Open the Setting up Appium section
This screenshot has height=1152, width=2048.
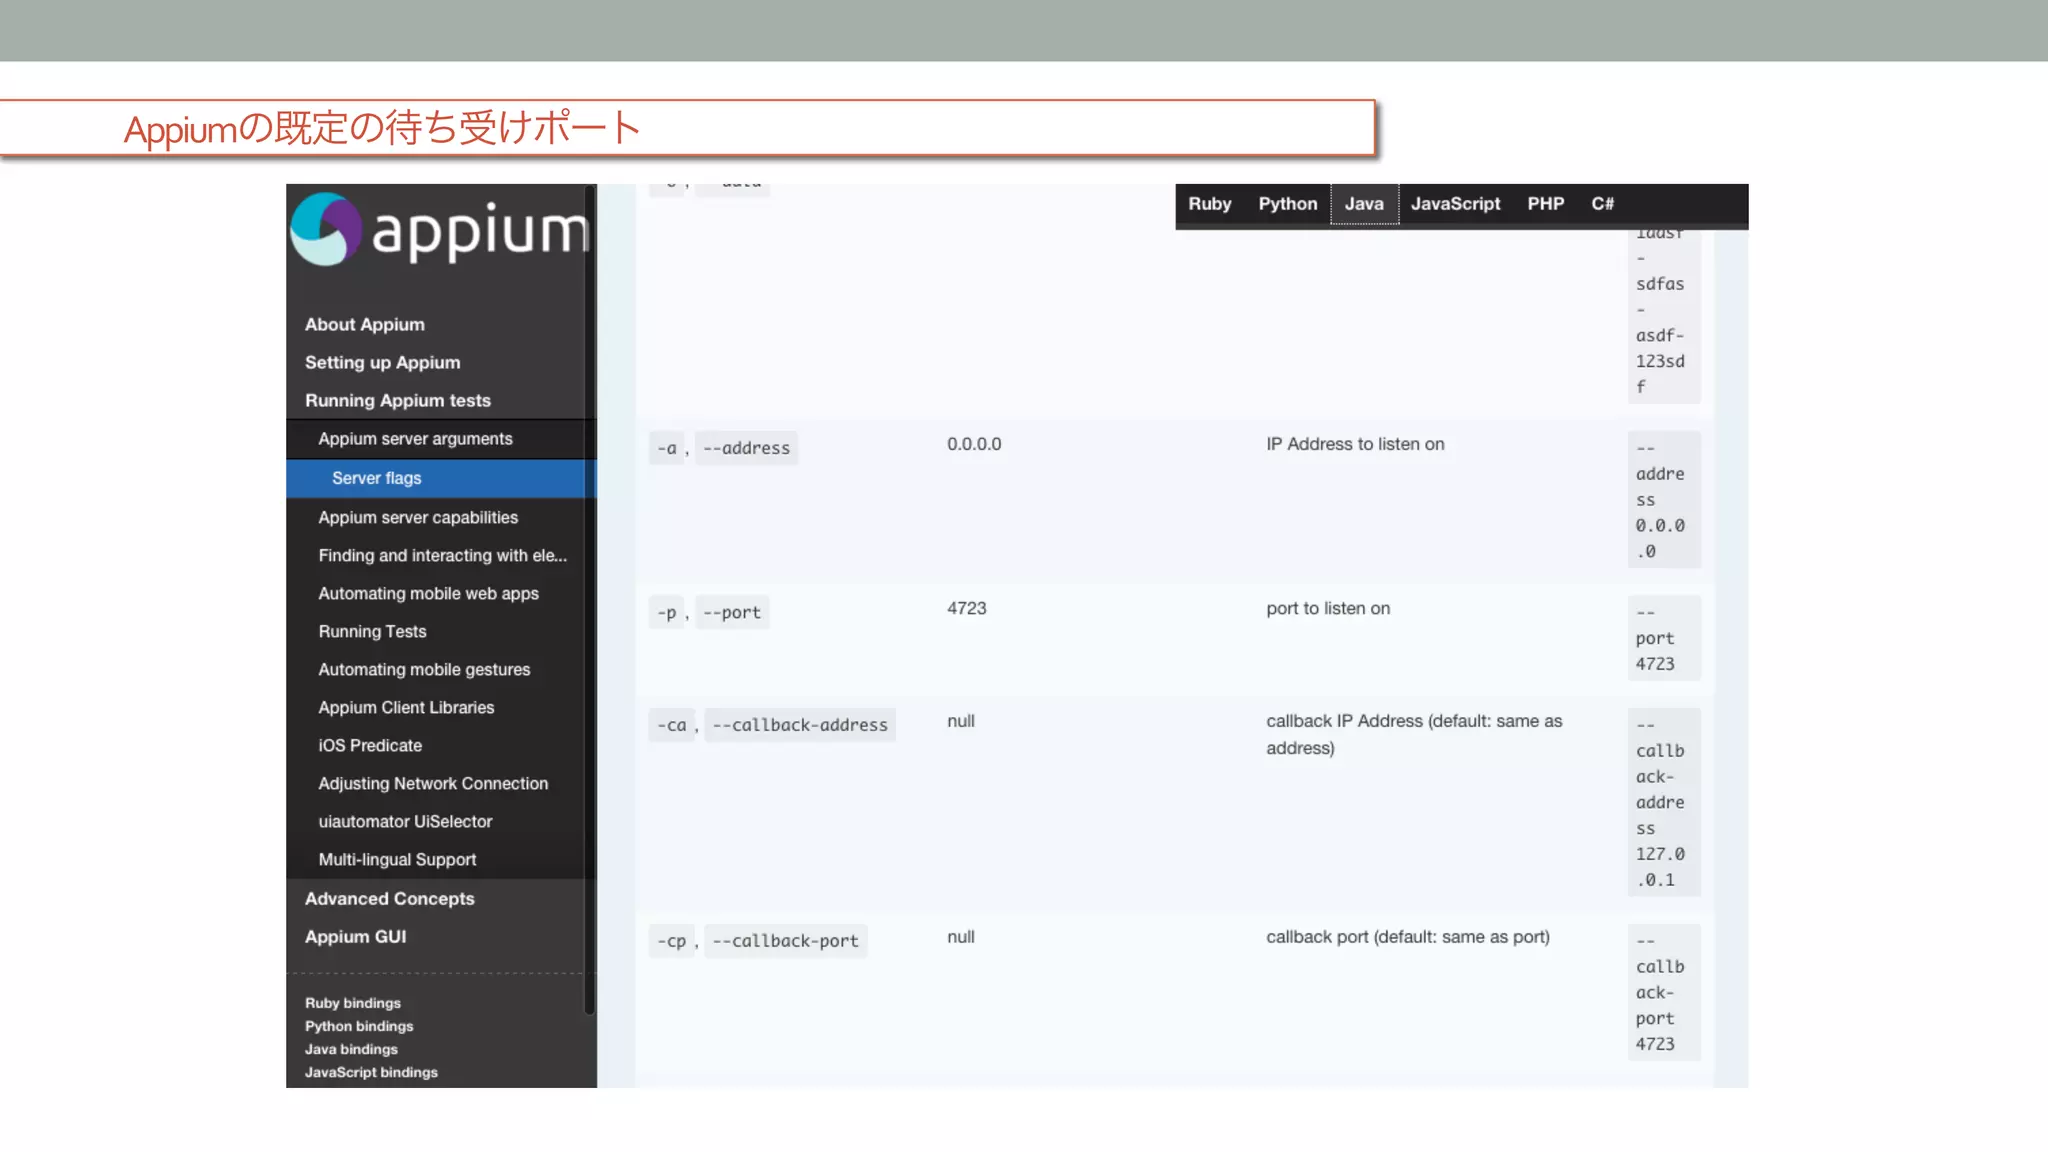(x=383, y=362)
